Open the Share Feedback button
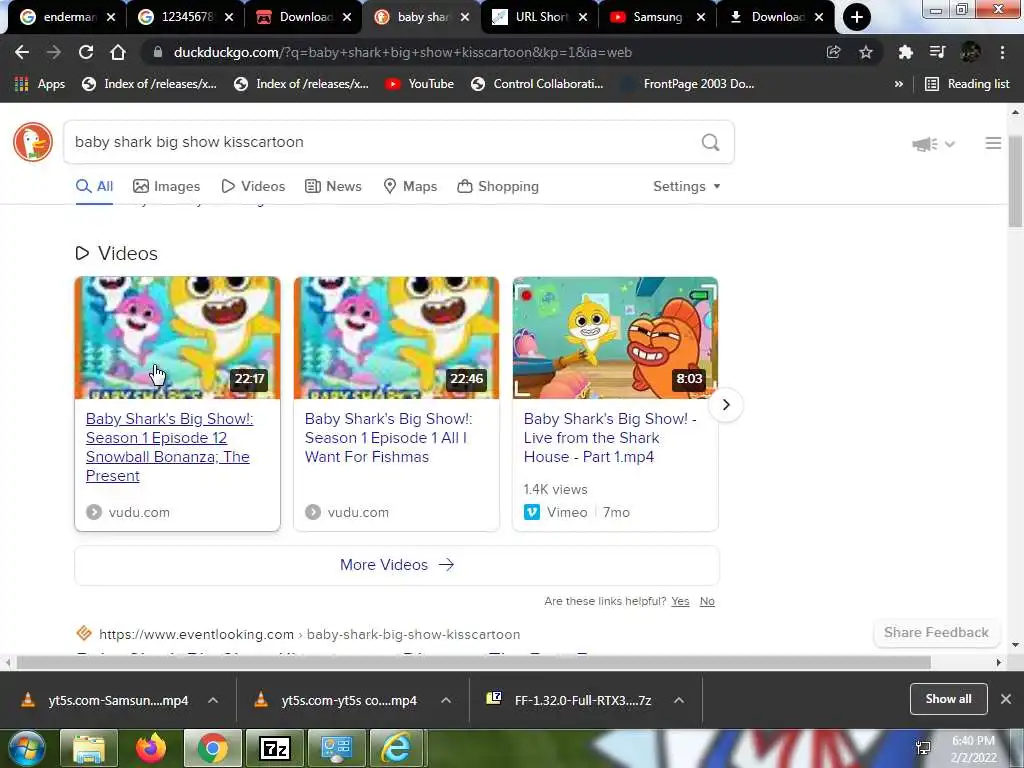Viewport: 1024px width, 768px height. point(936,632)
